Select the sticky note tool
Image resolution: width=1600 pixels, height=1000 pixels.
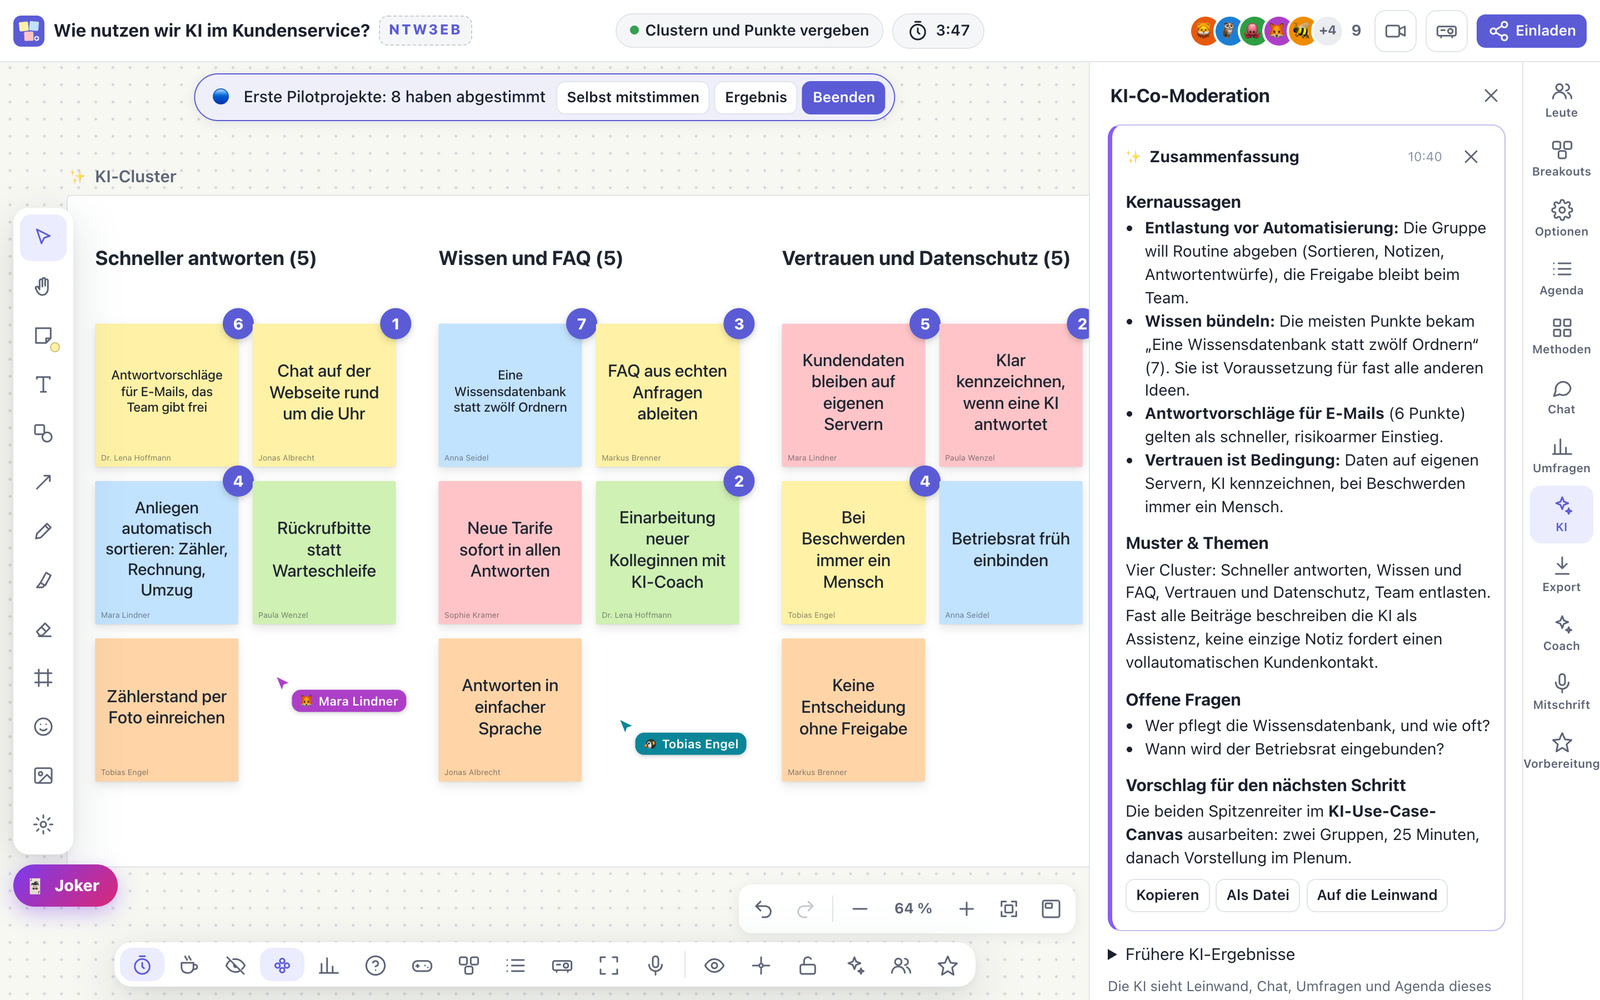coord(43,336)
